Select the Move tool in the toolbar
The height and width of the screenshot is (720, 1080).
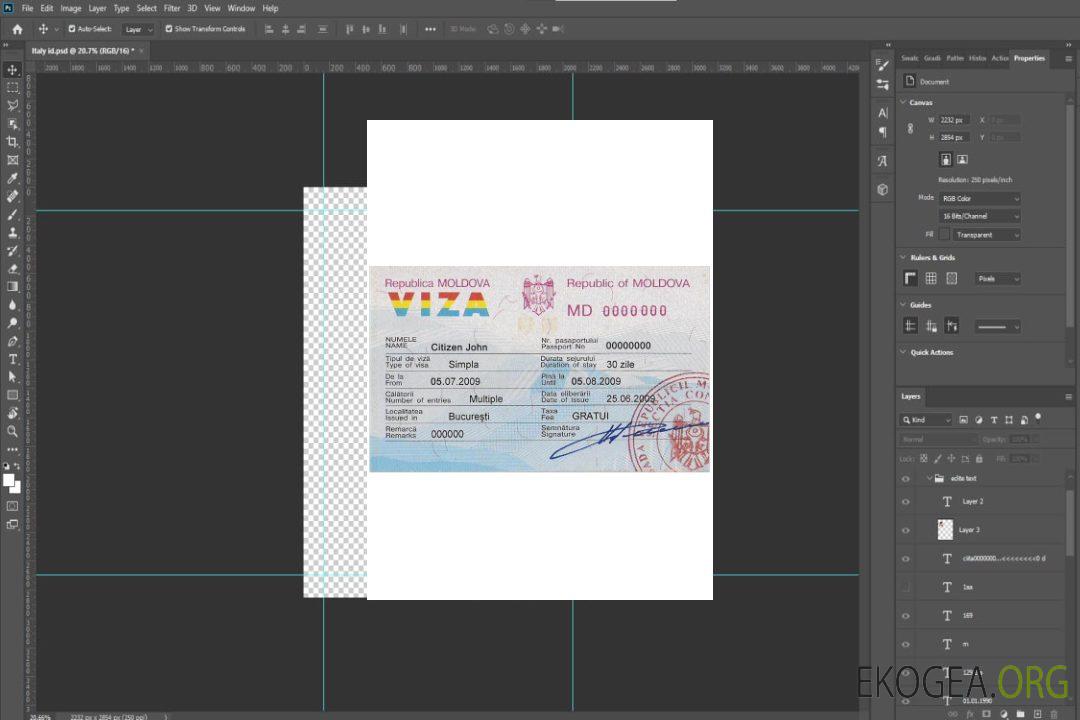point(12,70)
